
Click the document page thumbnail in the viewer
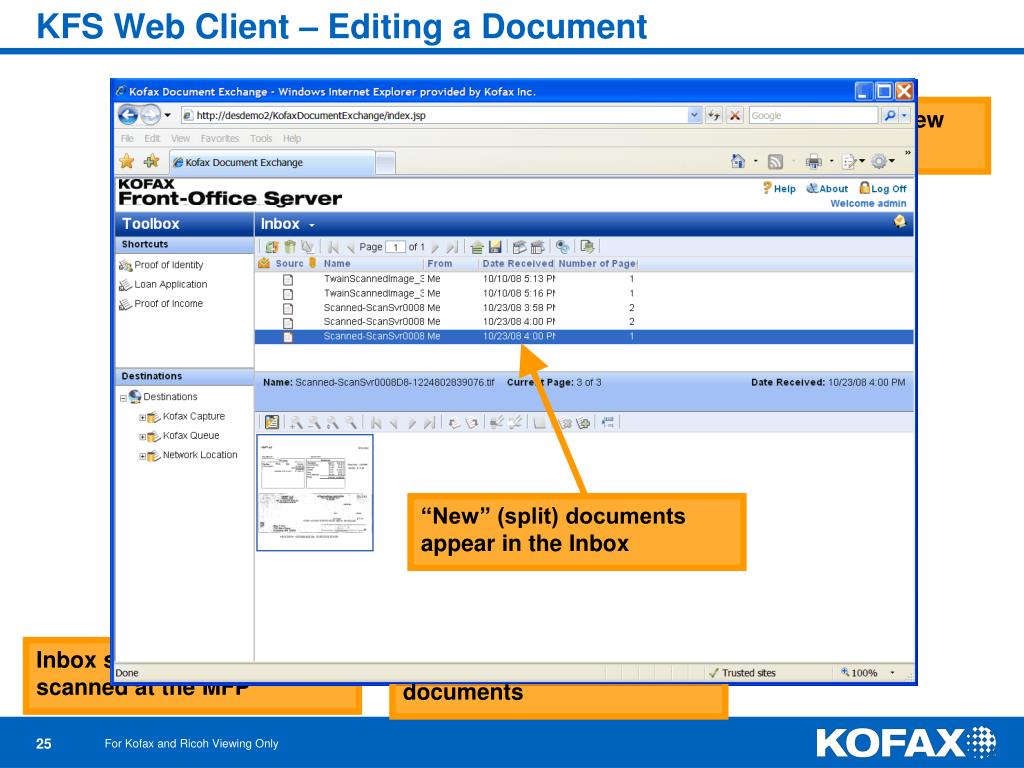tap(315, 493)
